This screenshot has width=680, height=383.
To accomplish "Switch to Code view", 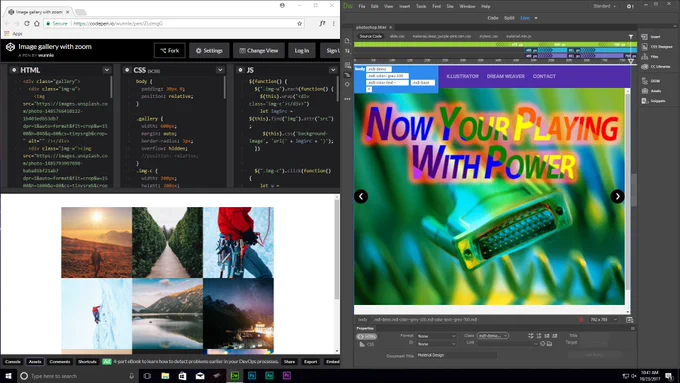I will [493, 18].
